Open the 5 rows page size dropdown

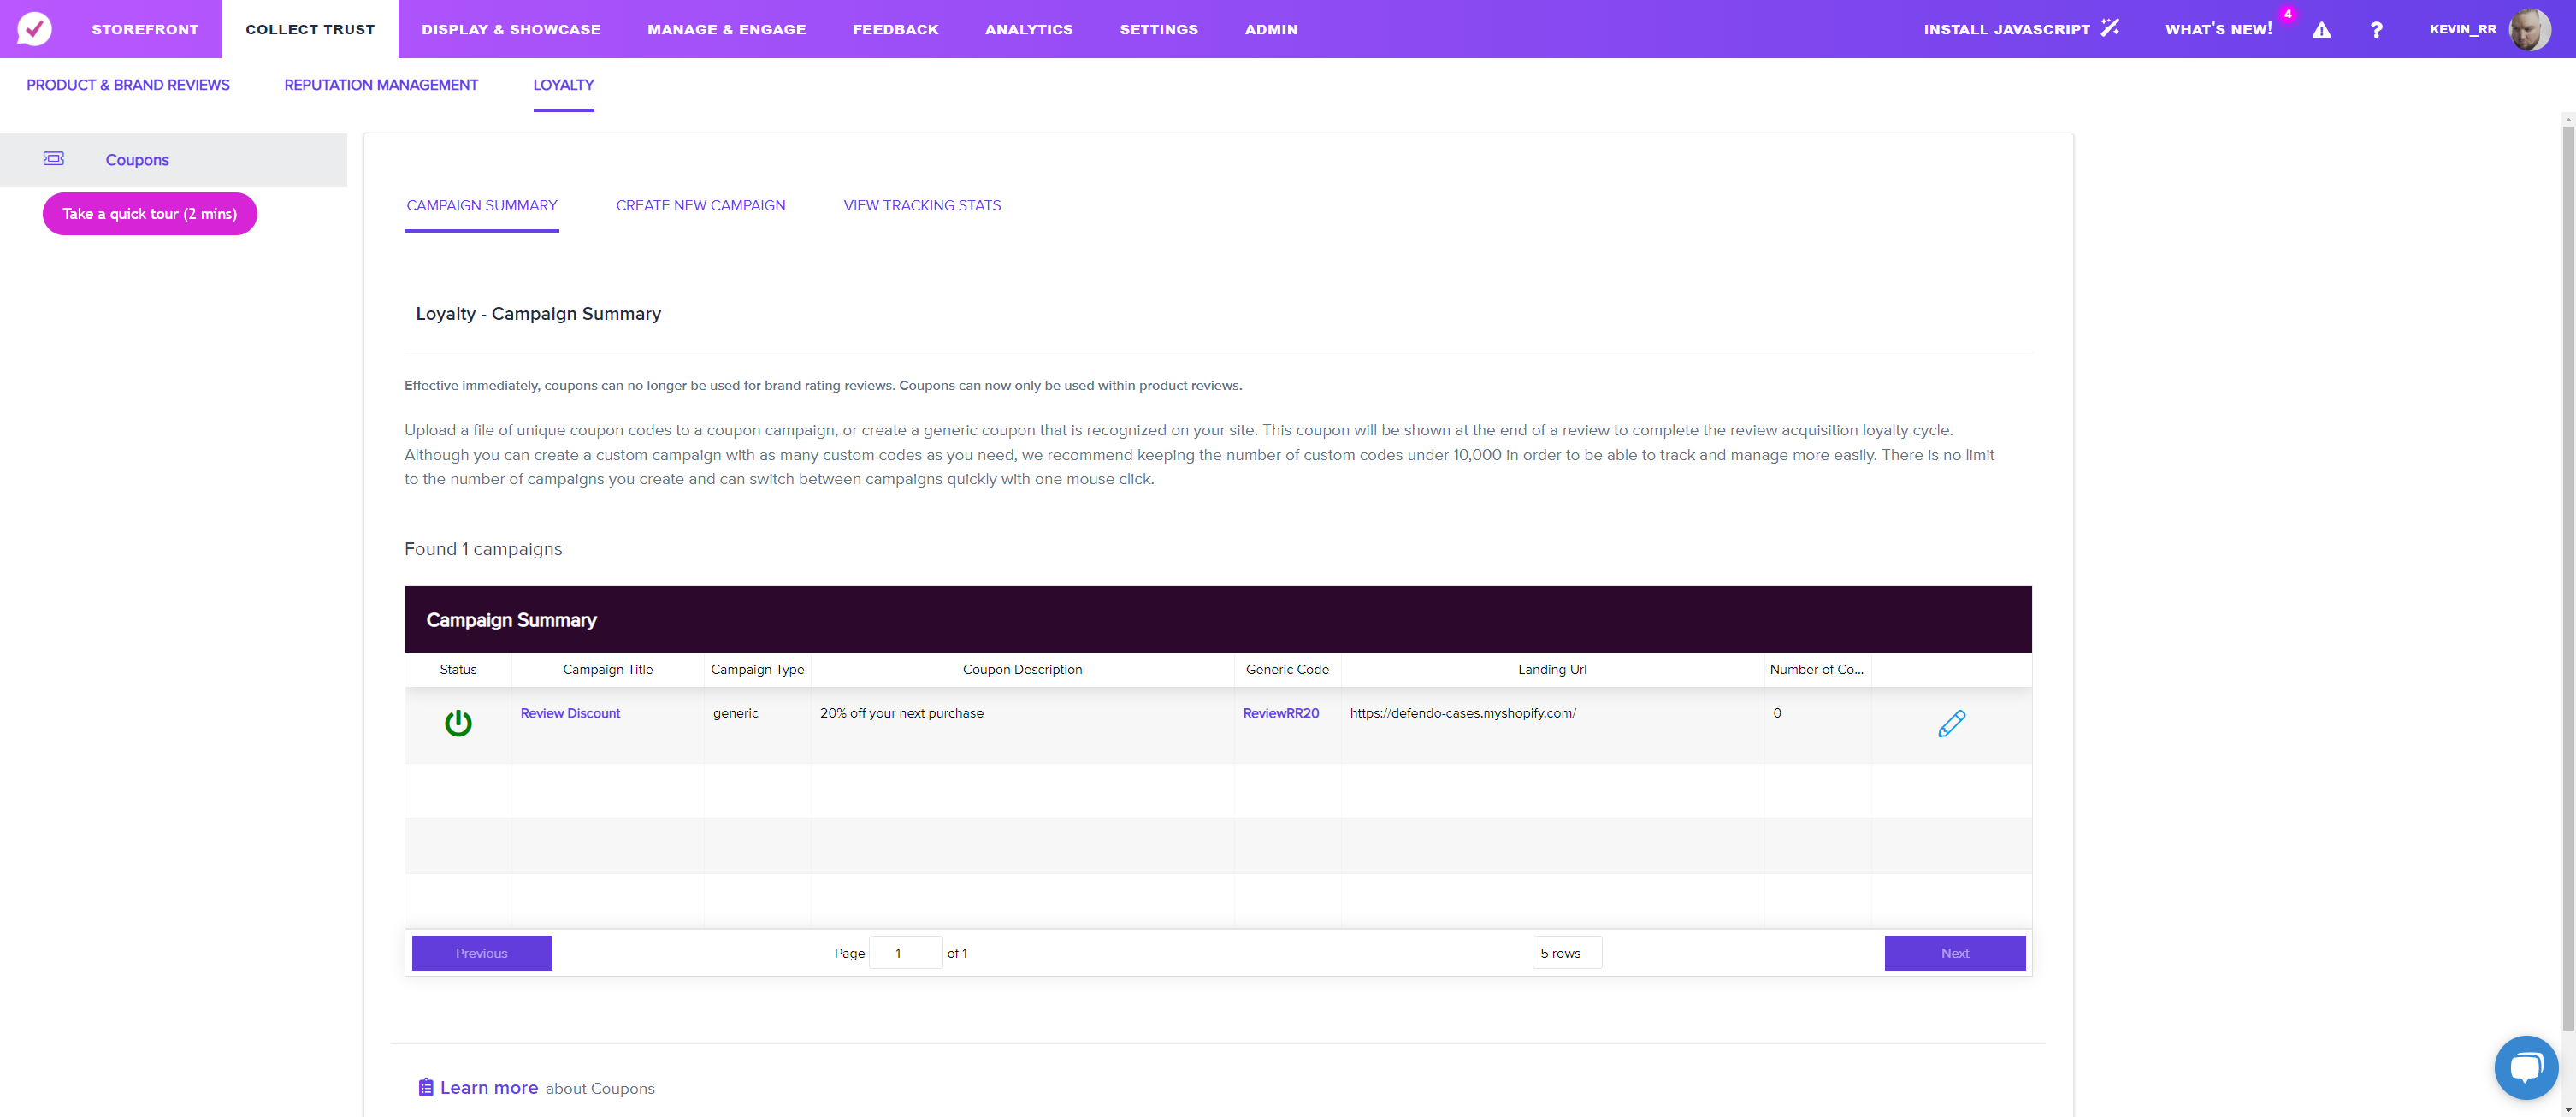[1567, 953]
